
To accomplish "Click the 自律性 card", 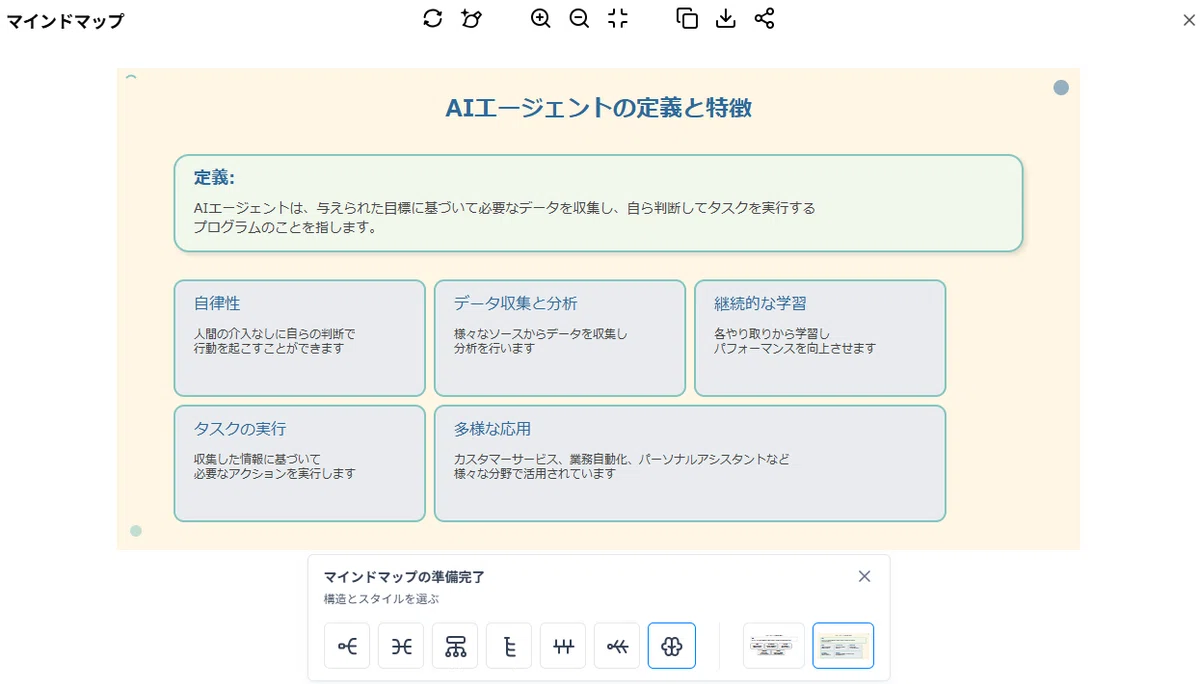I will click(x=300, y=338).
